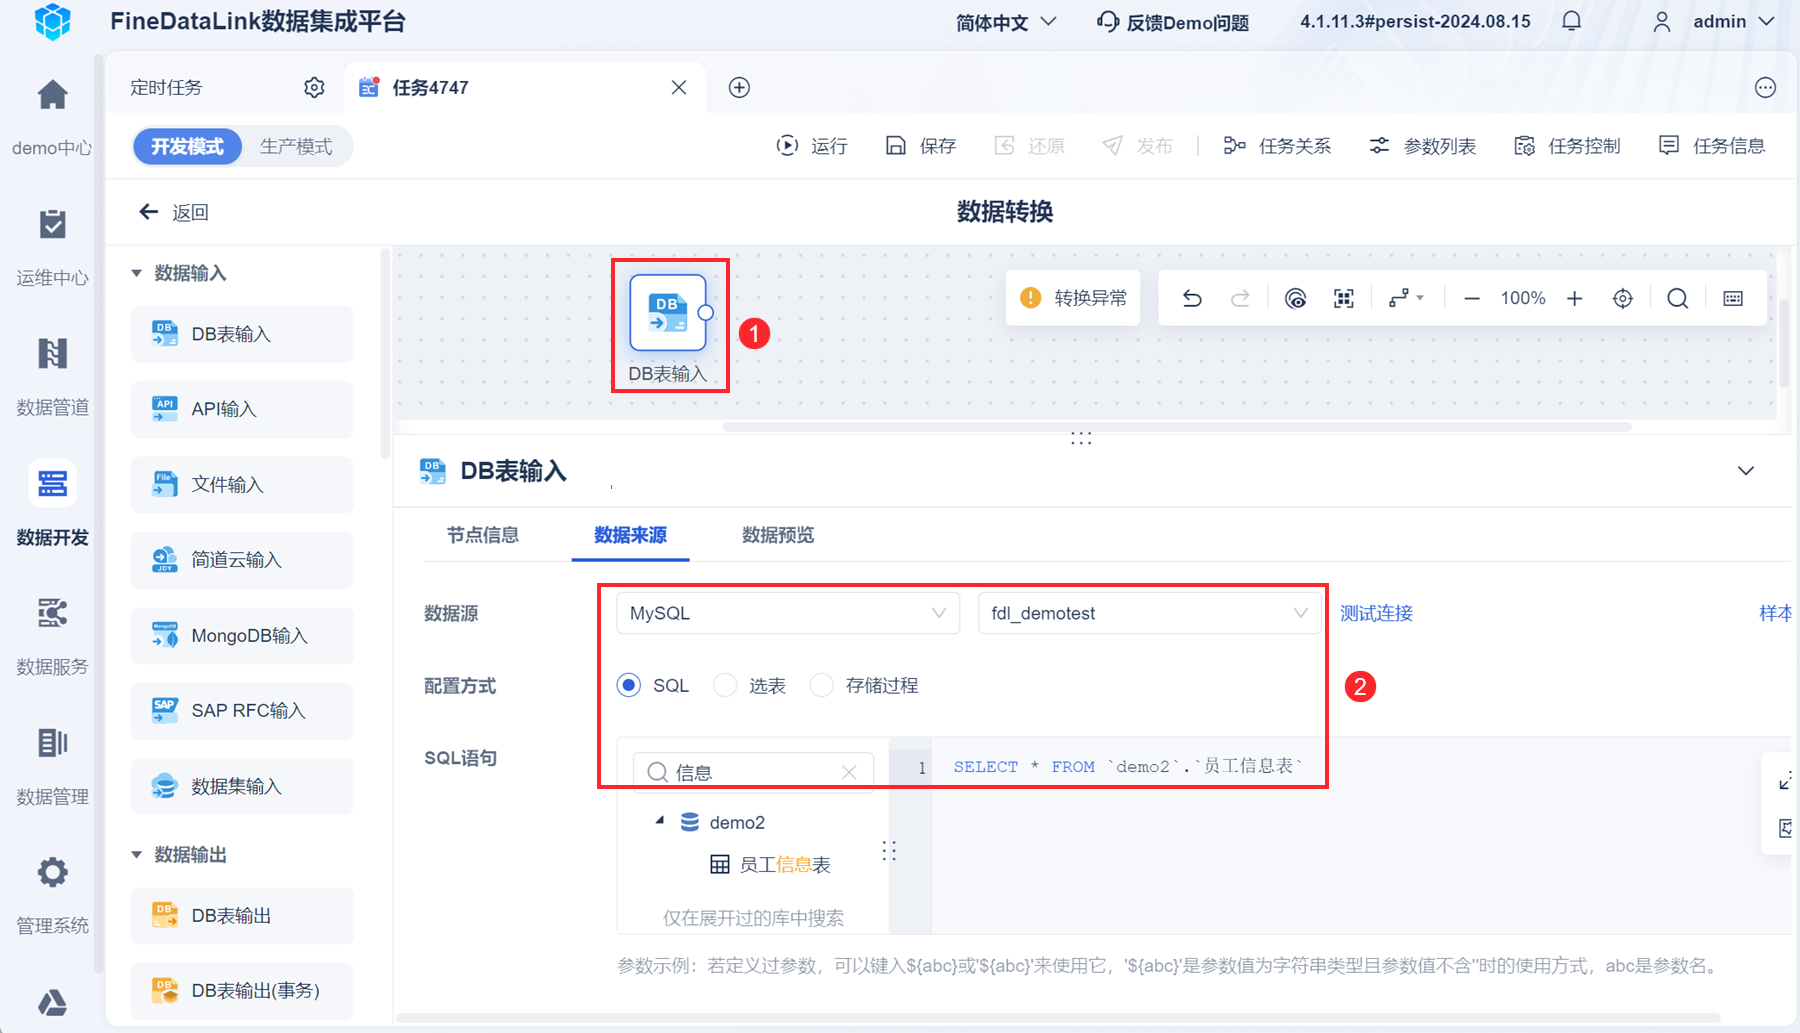Open 数据服务 sidebar section
Screen dimensions: 1800x1033
[52, 612]
